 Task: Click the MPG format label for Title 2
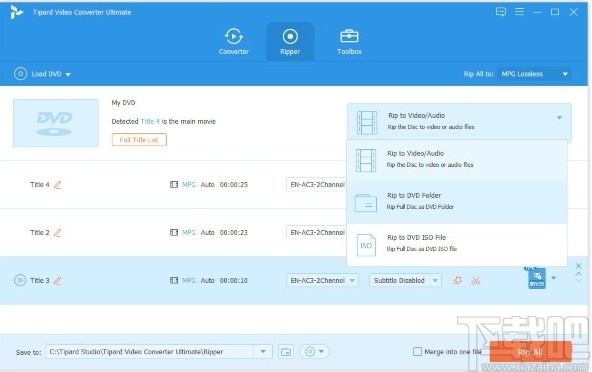[189, 232]
